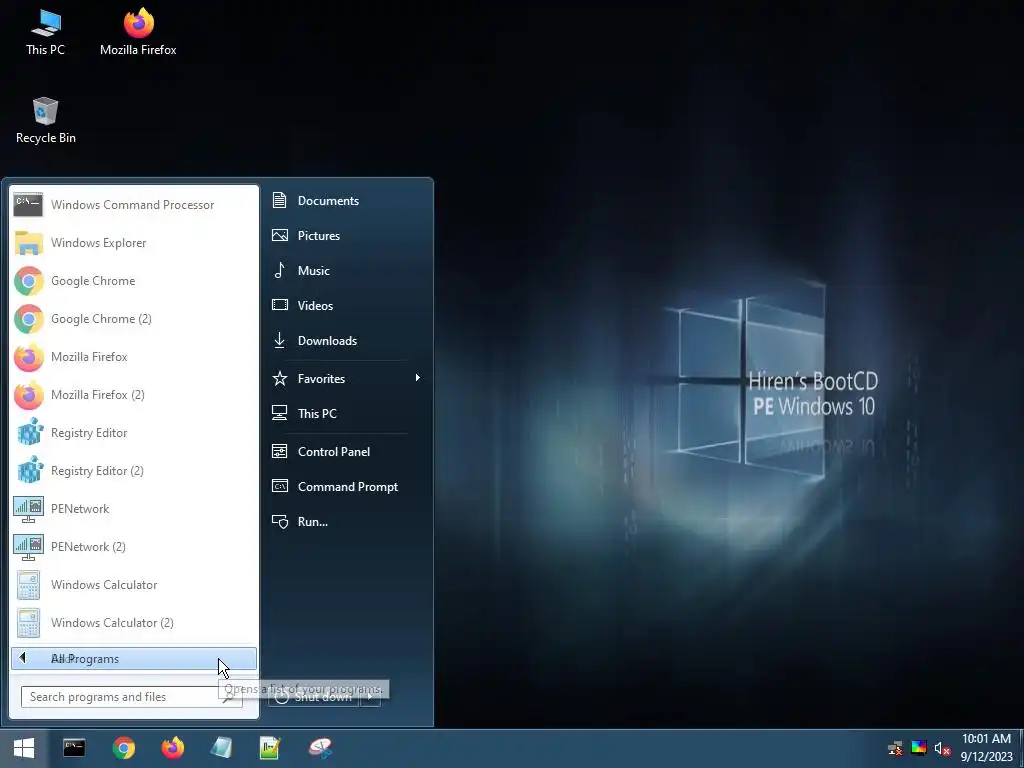Open Videos folder in start menu
The width and height of the screenshot is (1024, 768).
[347, 306]
